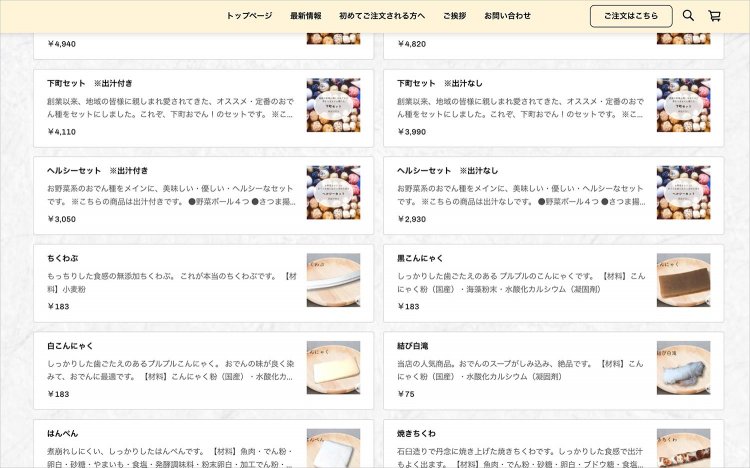
Task: Open お問い合わせ menu item
Action: (x=507, y=16)
